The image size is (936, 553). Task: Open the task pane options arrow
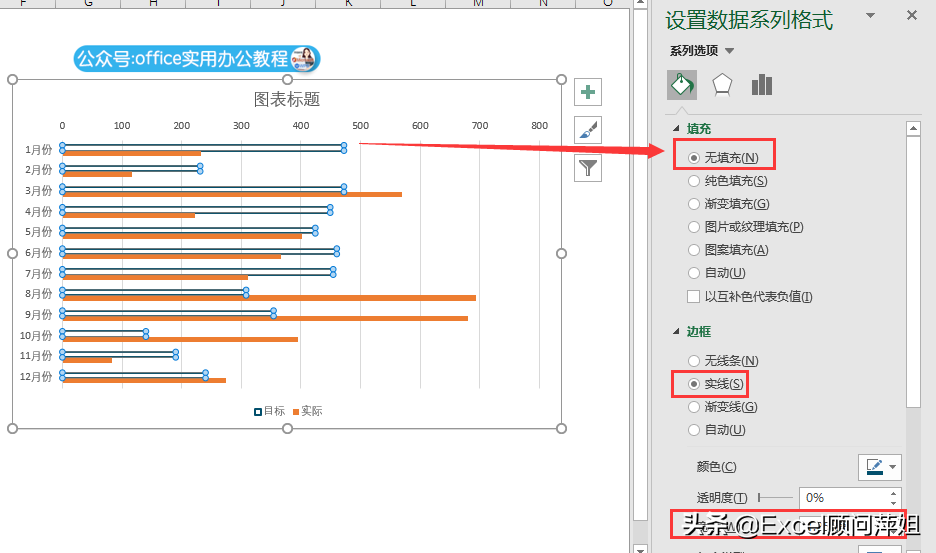point(870,16)
